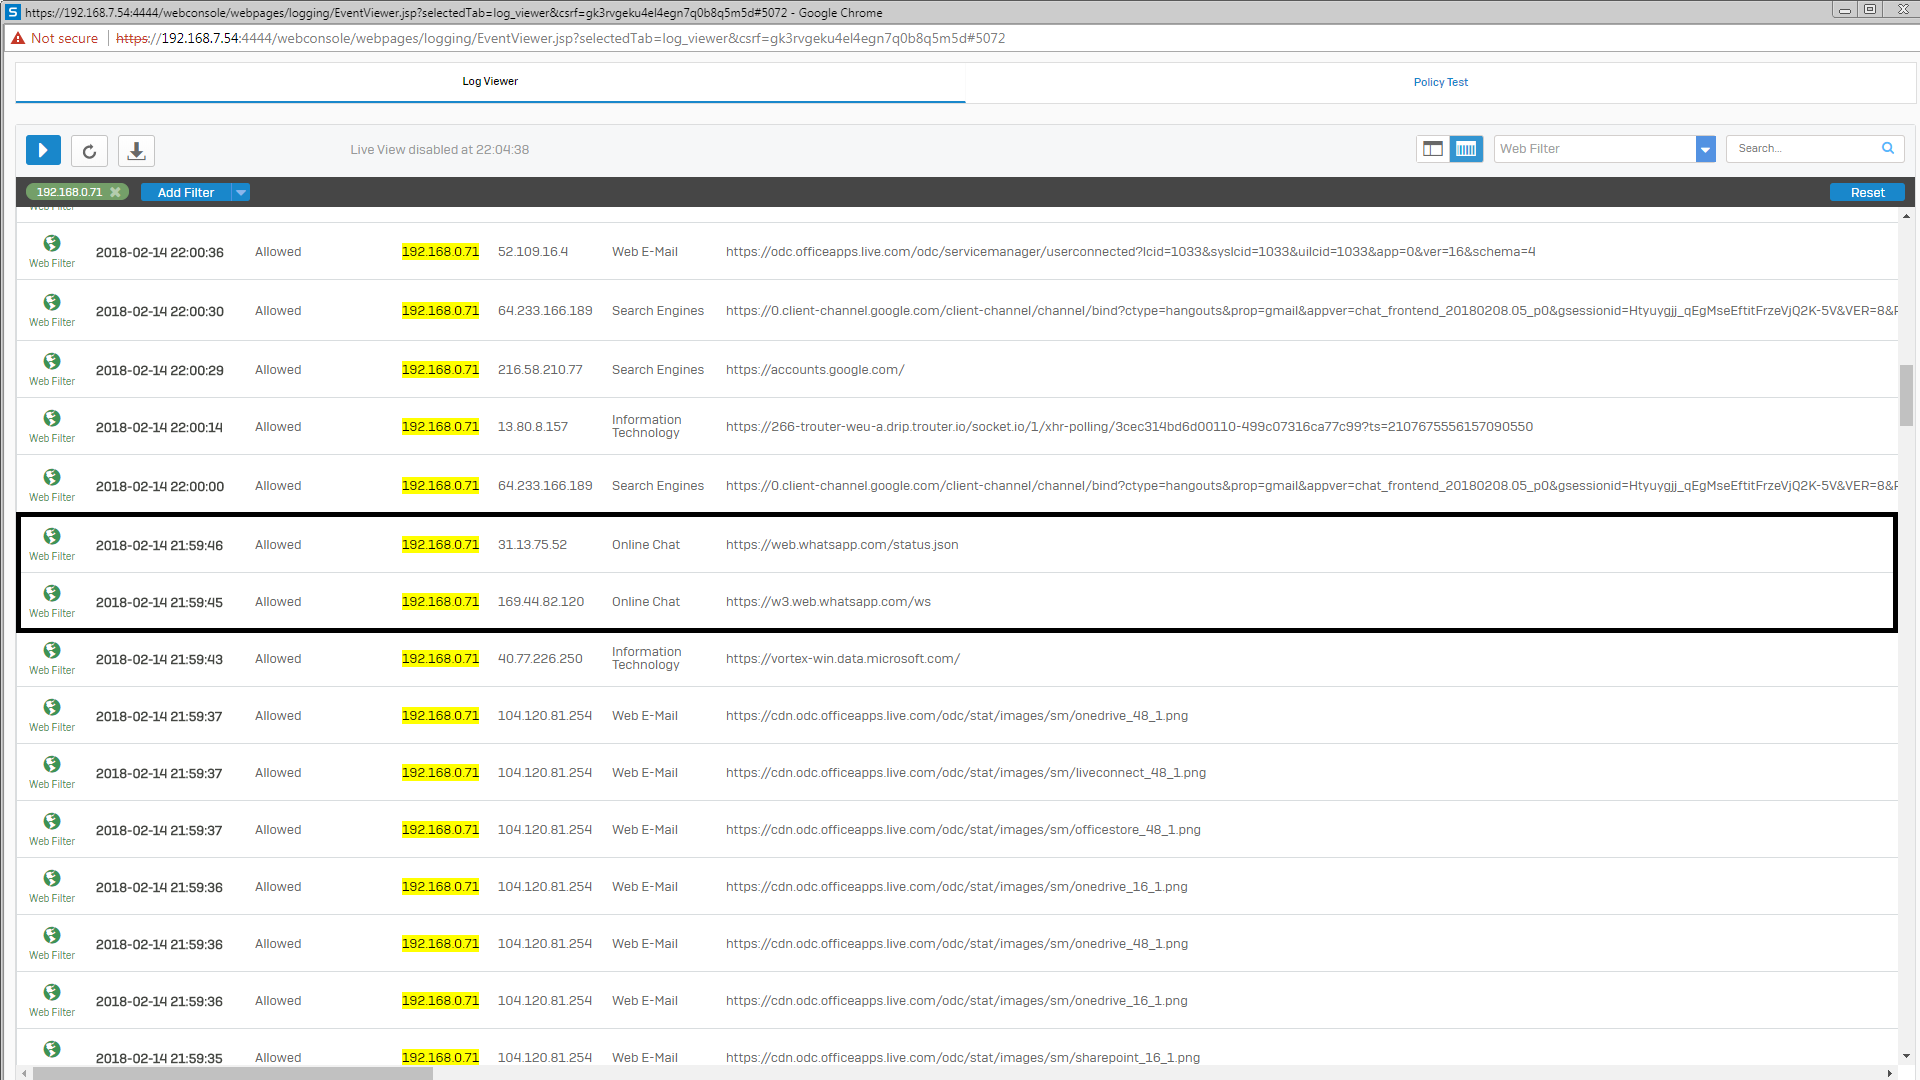Click Web Filter icon for 21:59:46 row
Image resolution: width=1920 pixels, height=1080 pixels.
[52, 536]
